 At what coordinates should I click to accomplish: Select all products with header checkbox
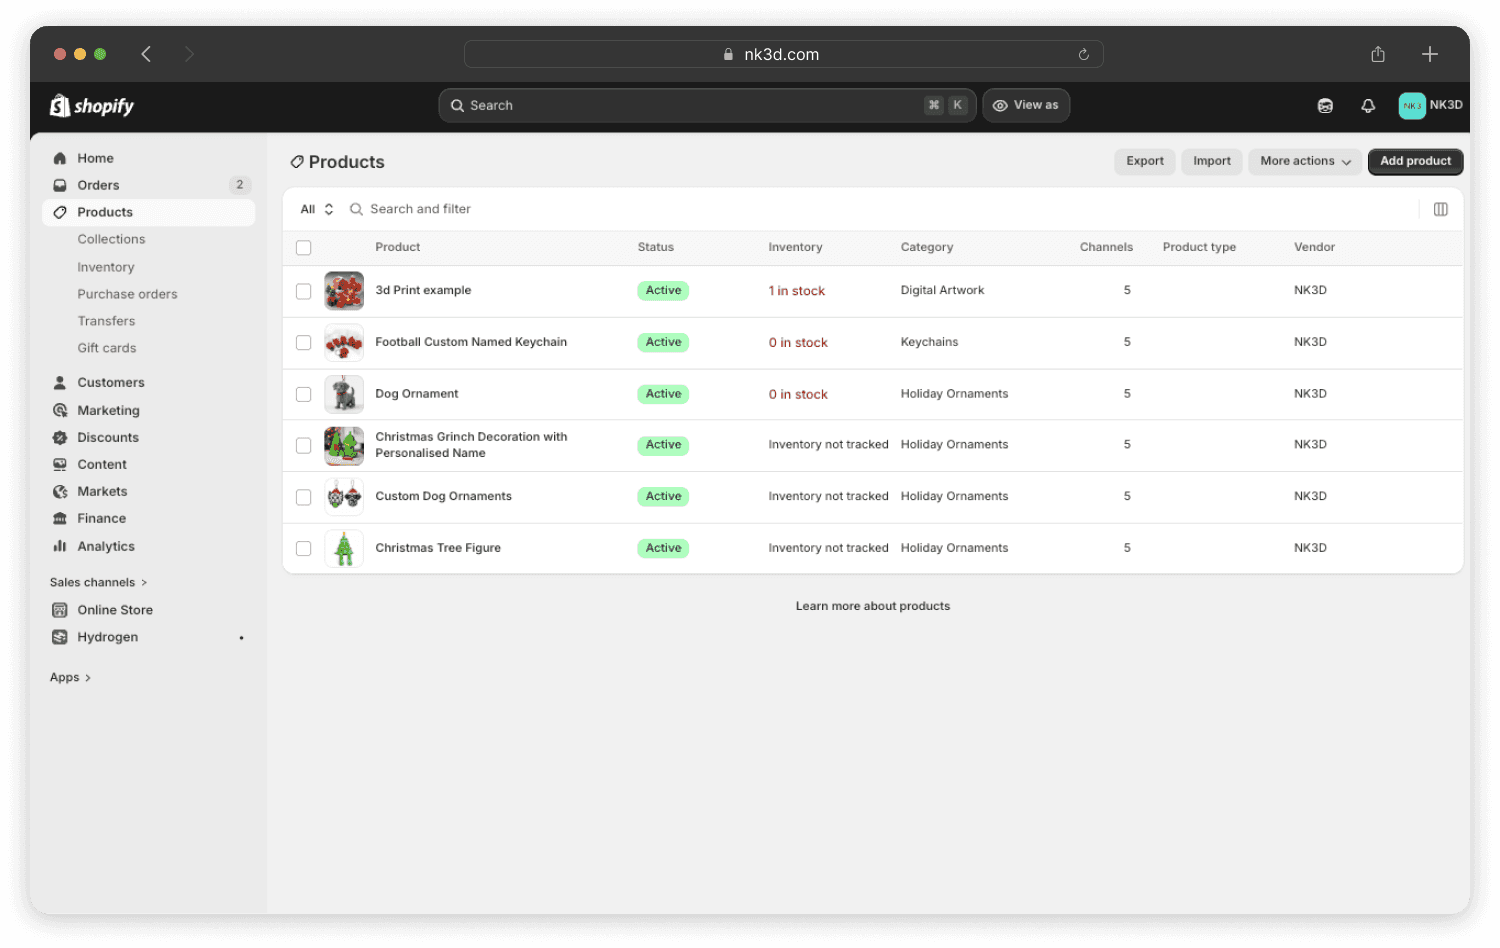pyautogui.click(x=304, y=248)
